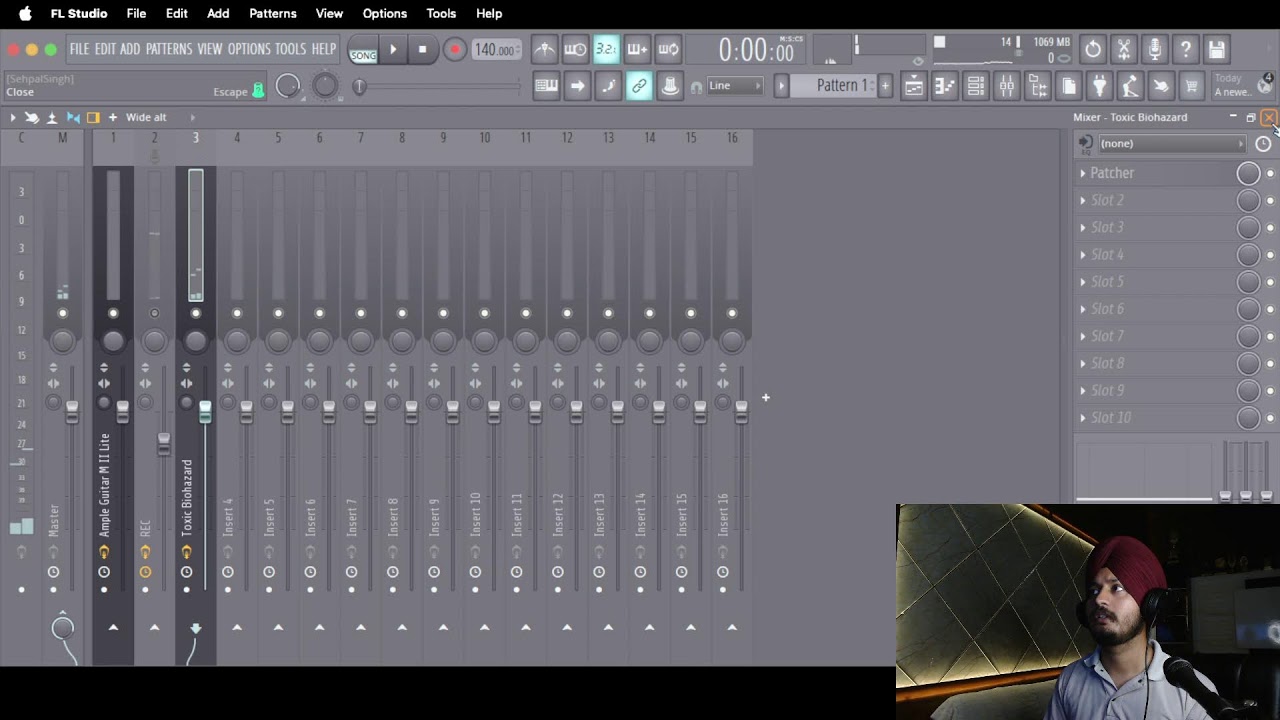Click the wait-for-input icon

[x=575, y=49]
